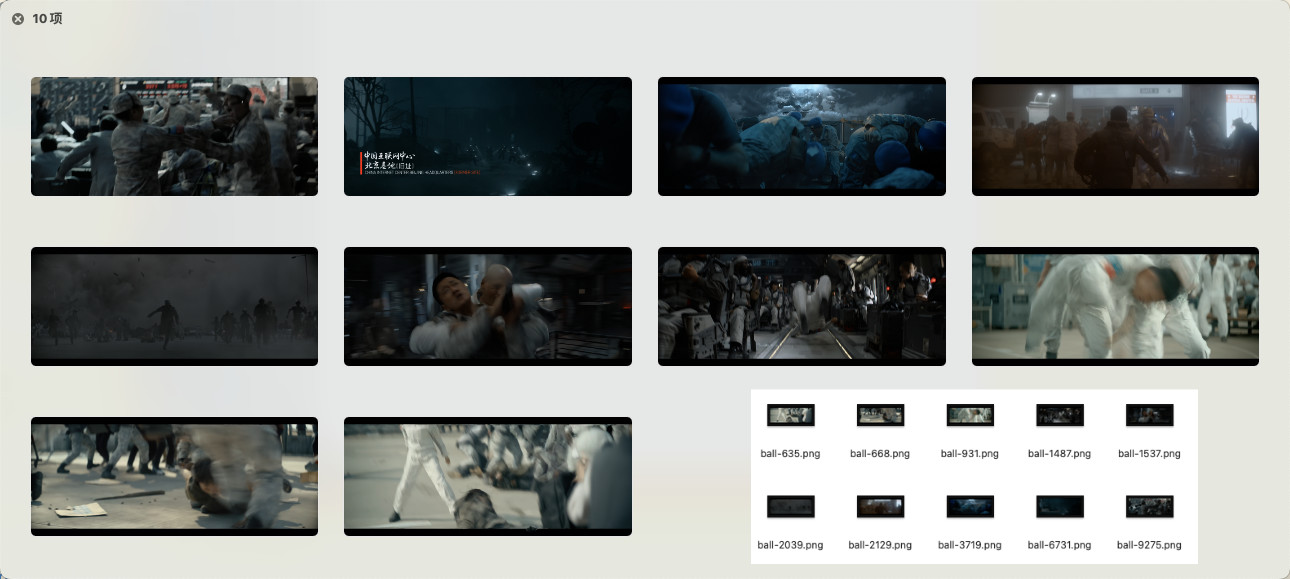Select the ball-6731.png file icon

click(1060, 506)
